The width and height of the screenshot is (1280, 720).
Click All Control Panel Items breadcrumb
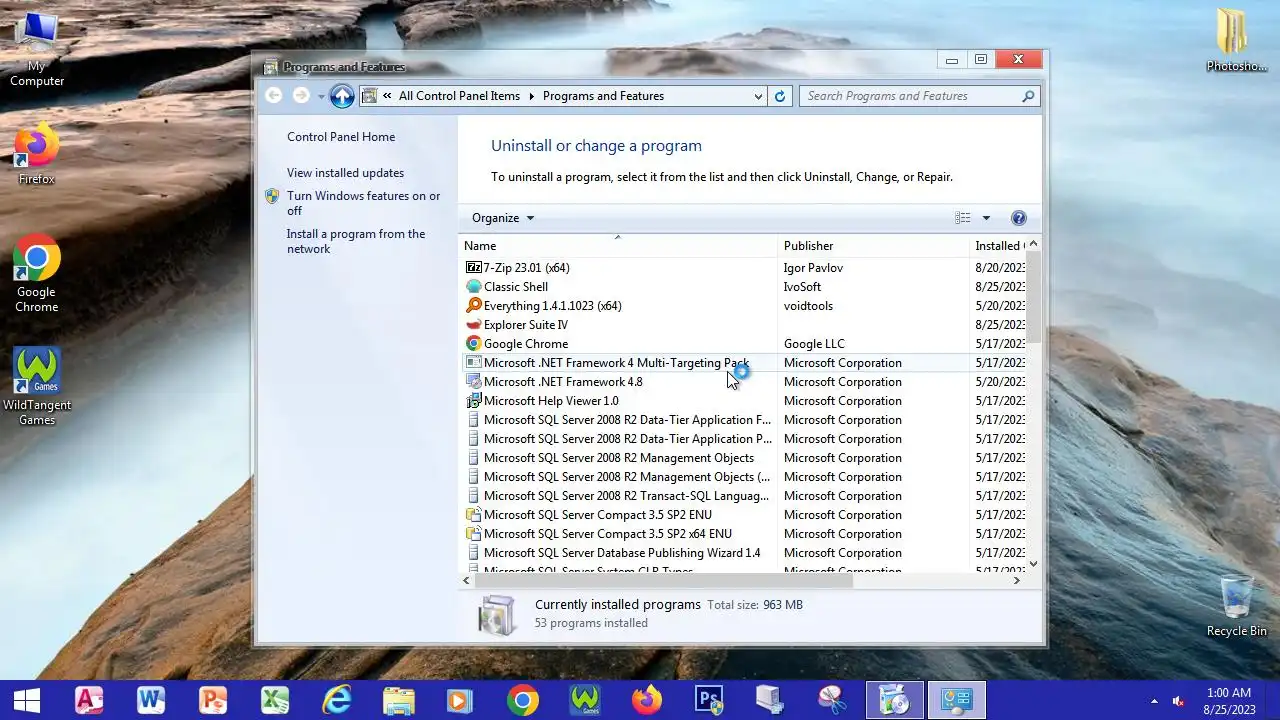[x=459, y=96]
